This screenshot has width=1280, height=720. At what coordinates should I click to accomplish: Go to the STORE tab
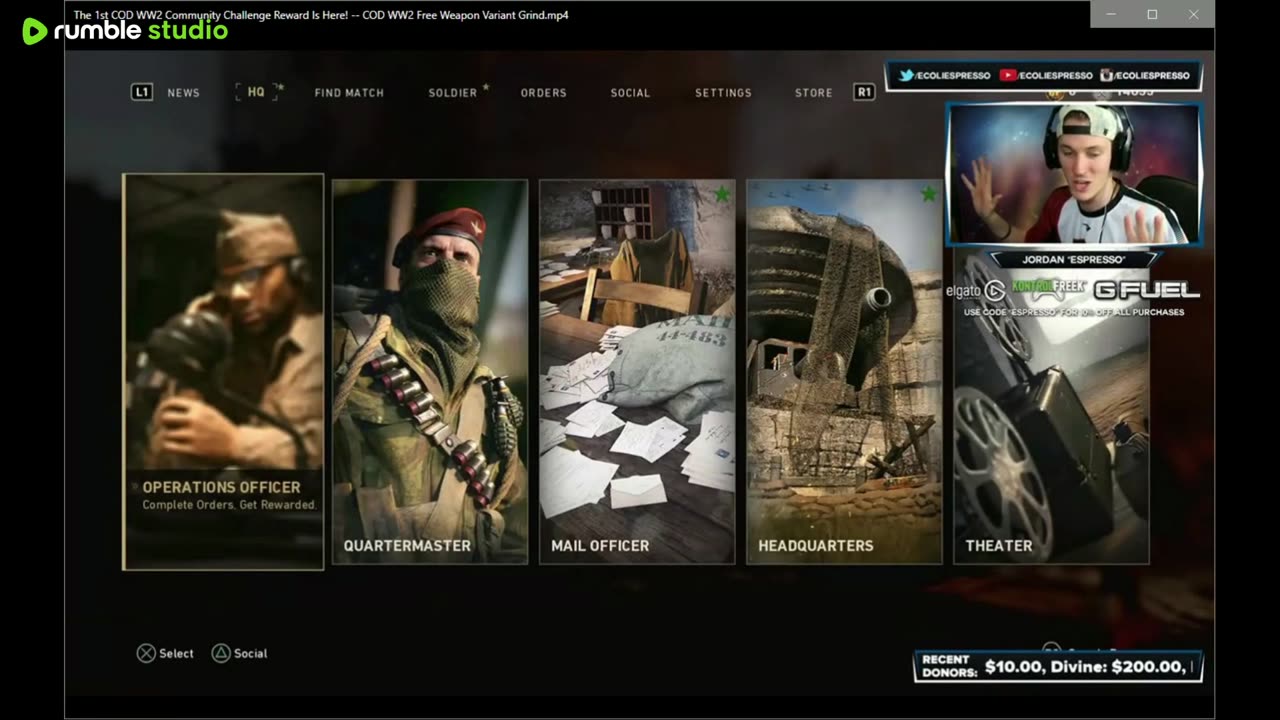814,93
